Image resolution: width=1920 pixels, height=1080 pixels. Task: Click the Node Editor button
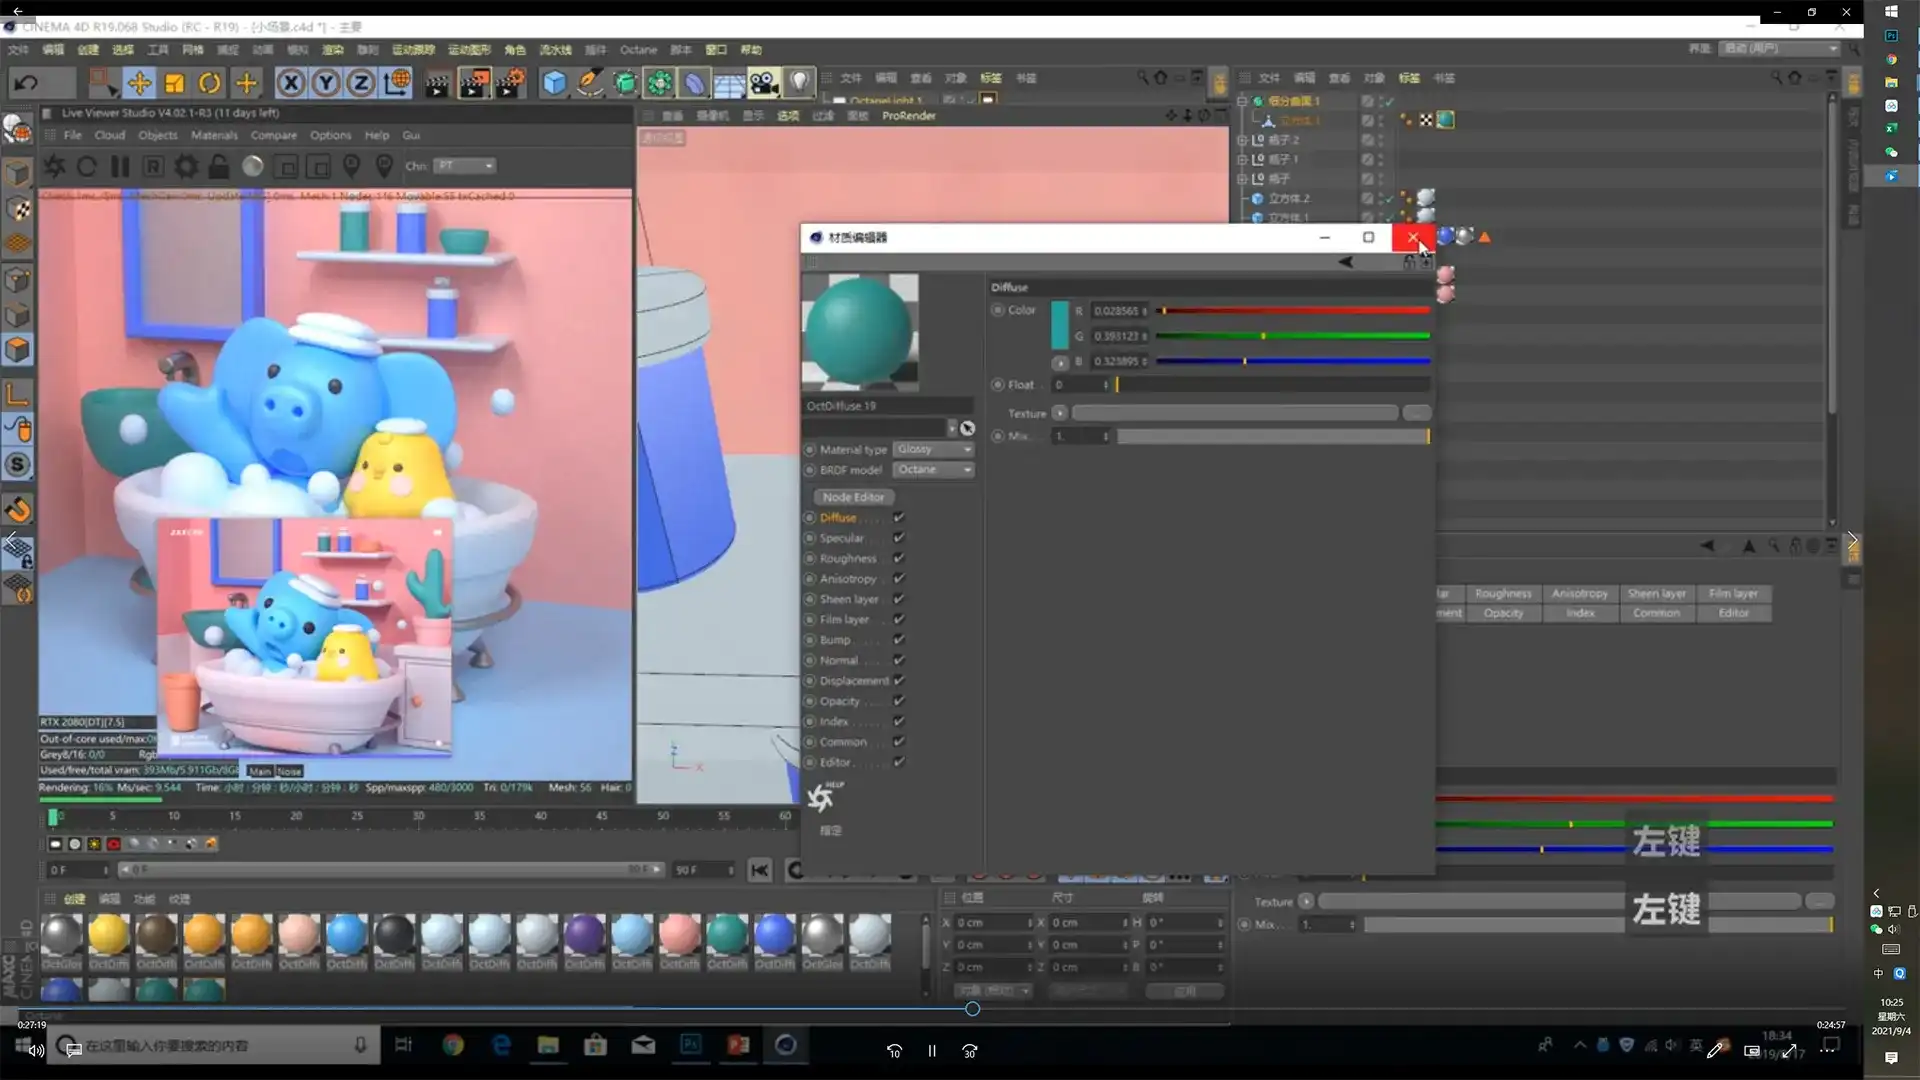(853, 497)
